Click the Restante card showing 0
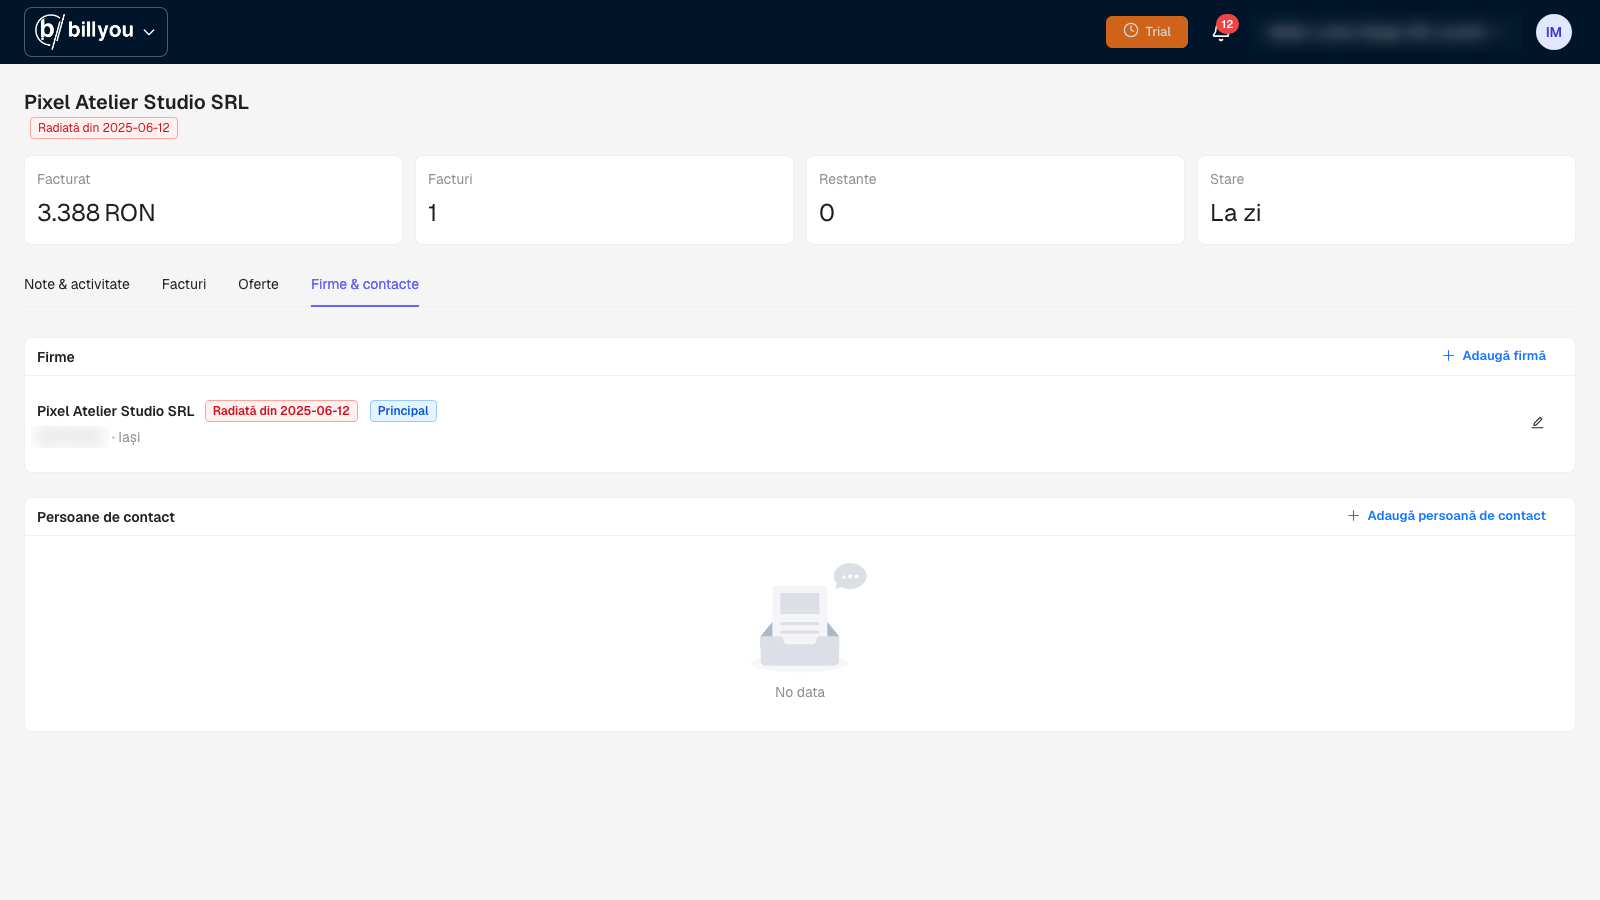This screenshot has height=900, width=1600. pos(995,200)
